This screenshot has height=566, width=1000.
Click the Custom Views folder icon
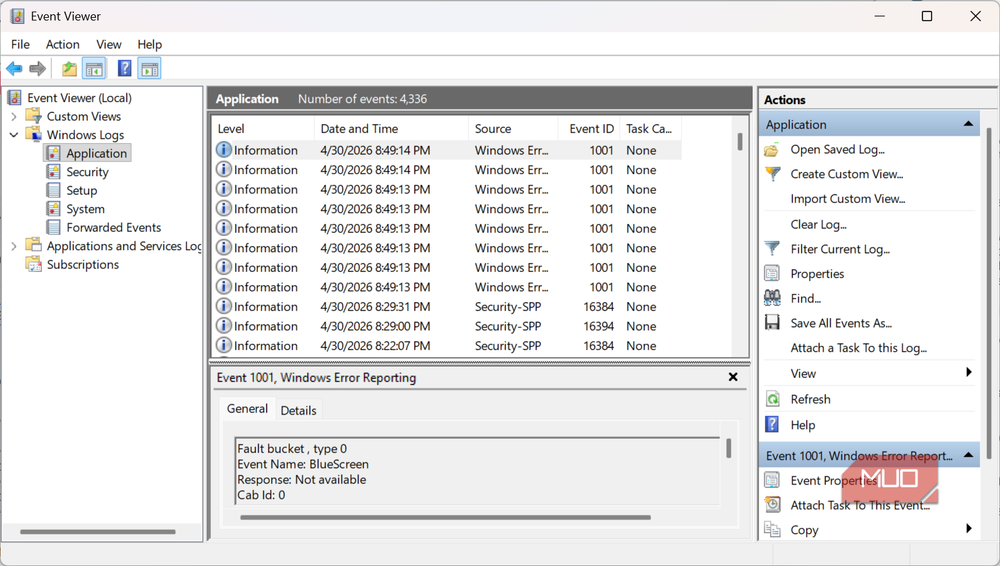tap(33, 116)
